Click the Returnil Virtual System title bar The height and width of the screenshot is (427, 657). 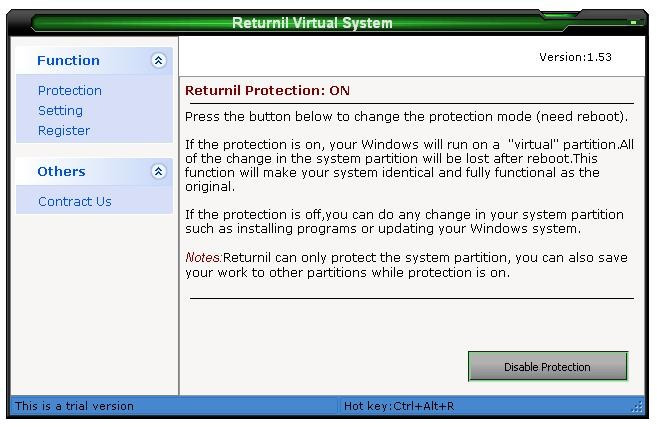pos(312,23)
